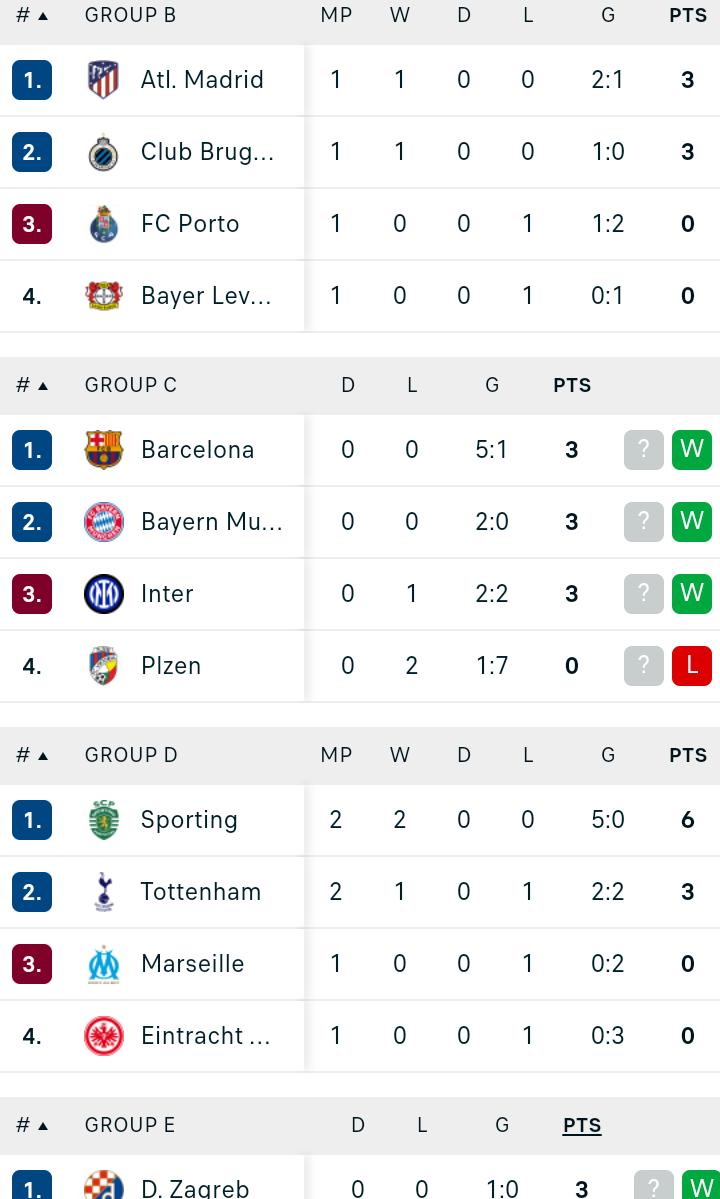720x1199 pixels.
Task: Click Inter's grey question mark badge
Action: pyautogui.click(x=644, y=593)
